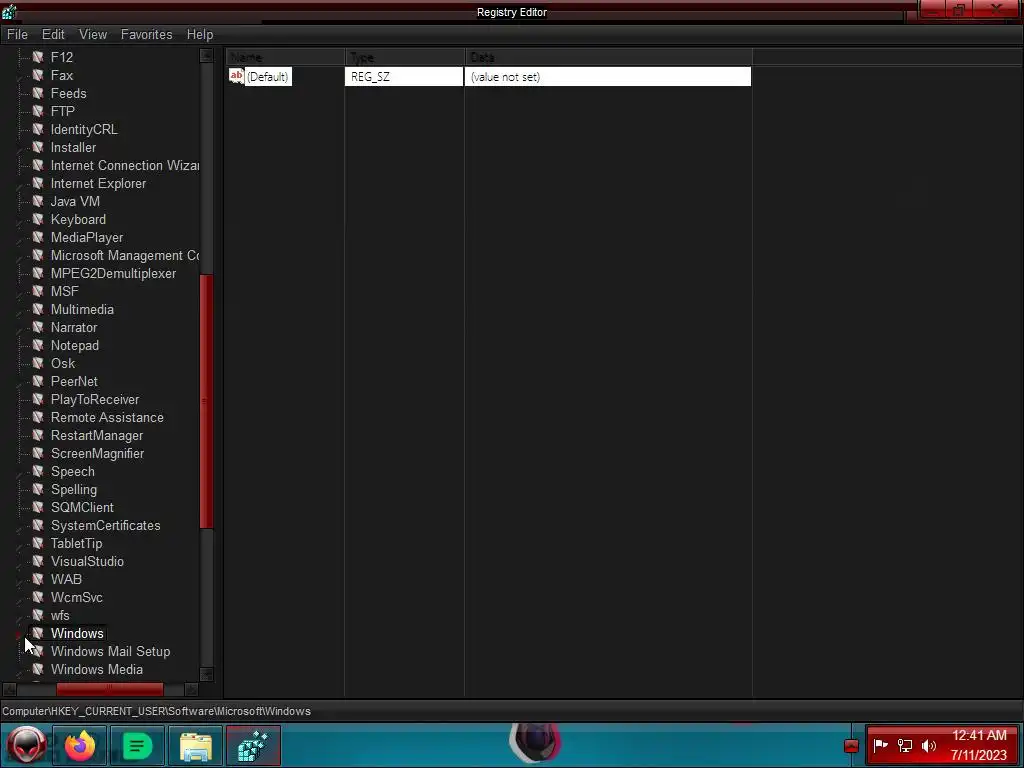Open the View menu

(x=93, y=35)
